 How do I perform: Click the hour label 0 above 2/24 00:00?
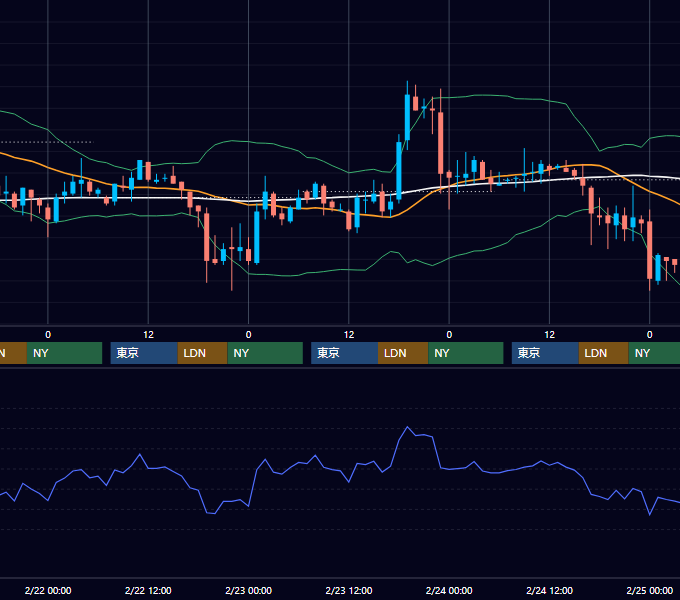tap(449, 335)
